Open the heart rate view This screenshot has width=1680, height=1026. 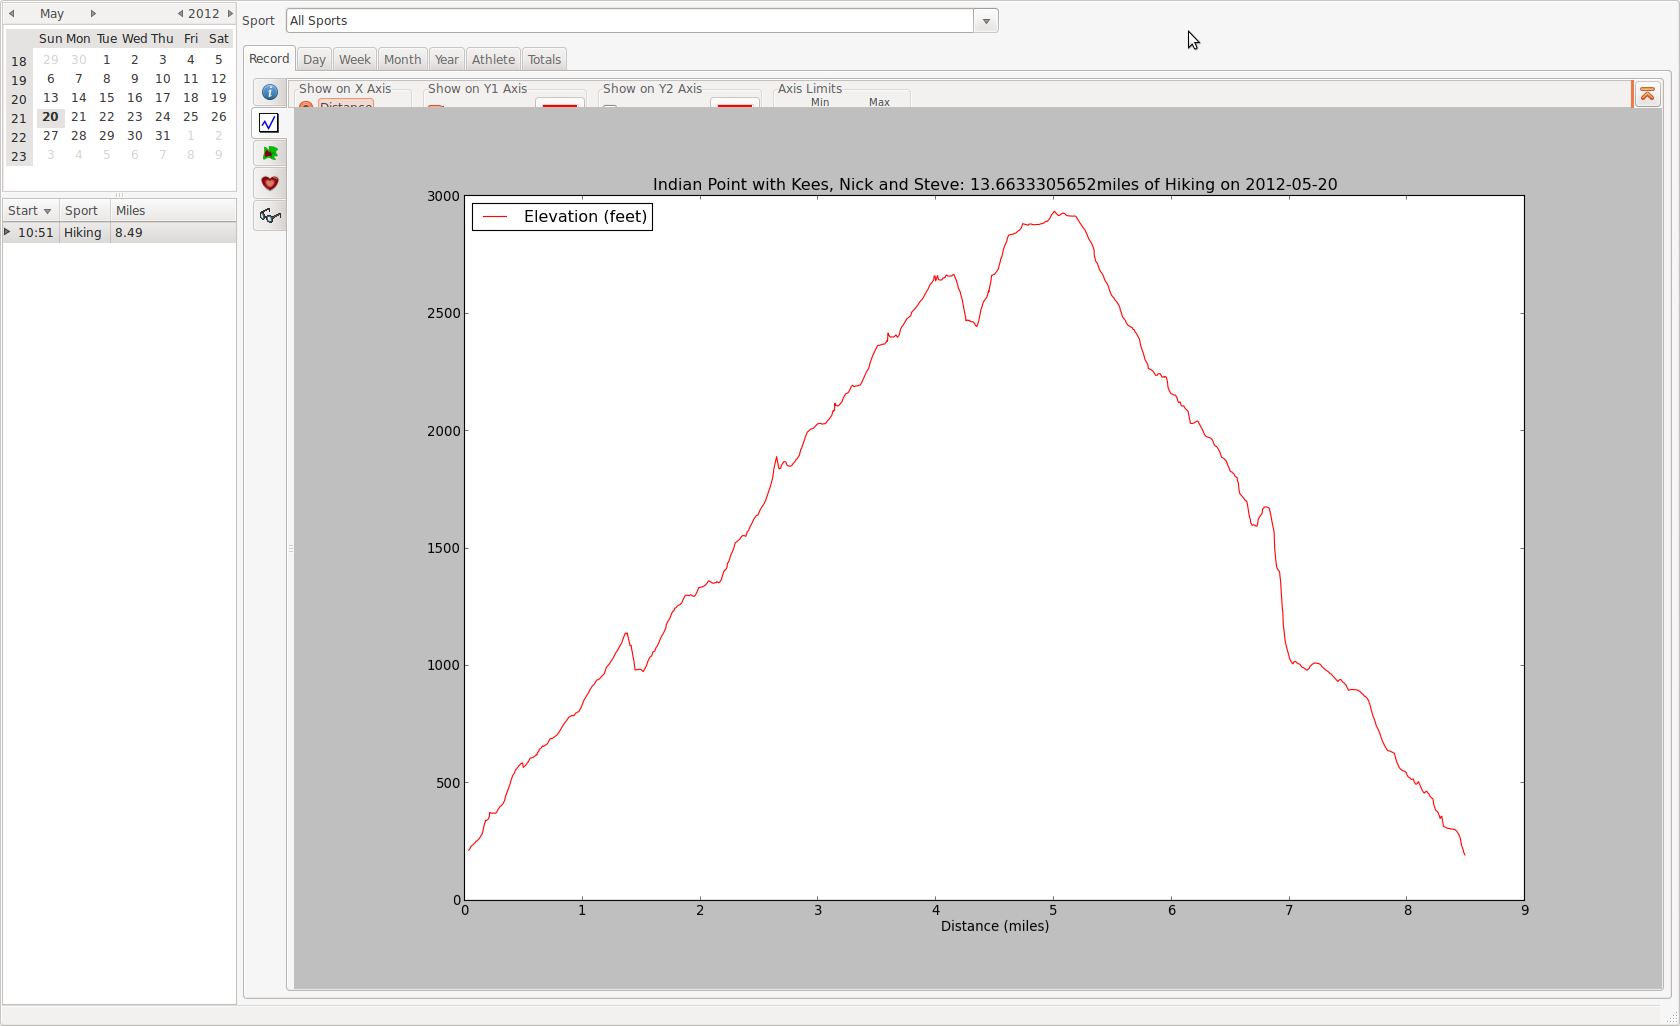click(269, 183)
